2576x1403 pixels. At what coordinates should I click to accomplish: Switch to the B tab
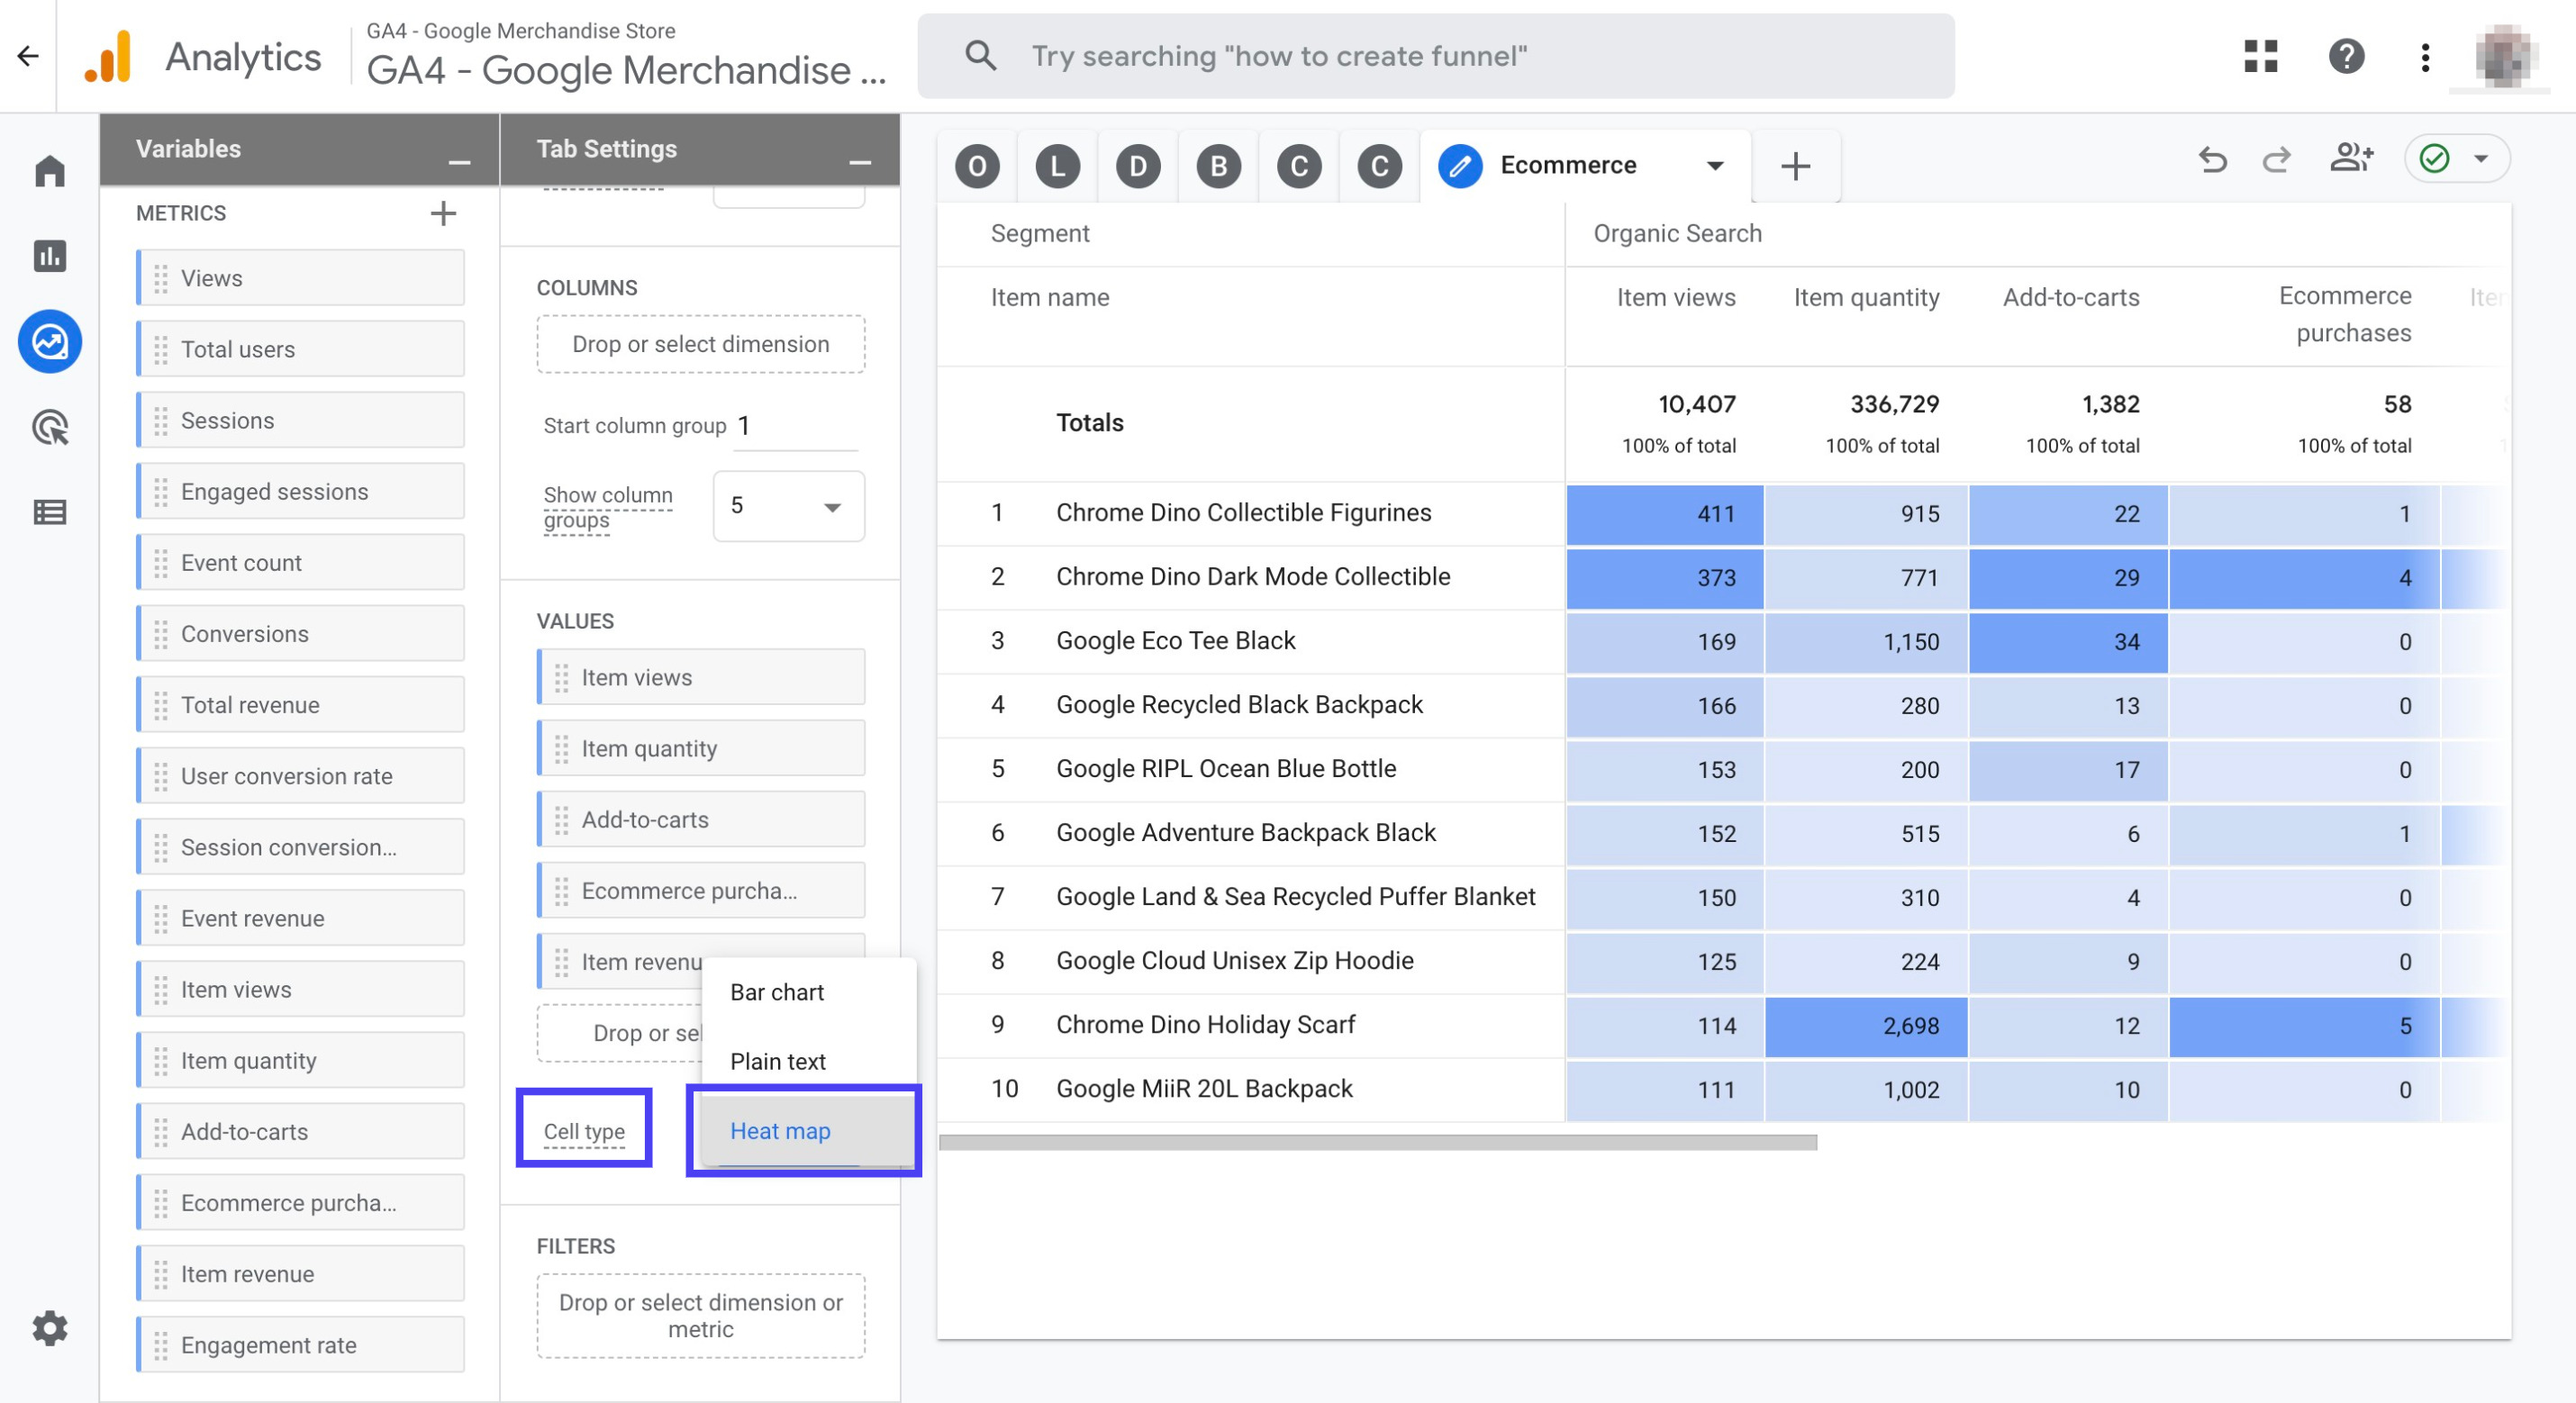pos(1218,166)
